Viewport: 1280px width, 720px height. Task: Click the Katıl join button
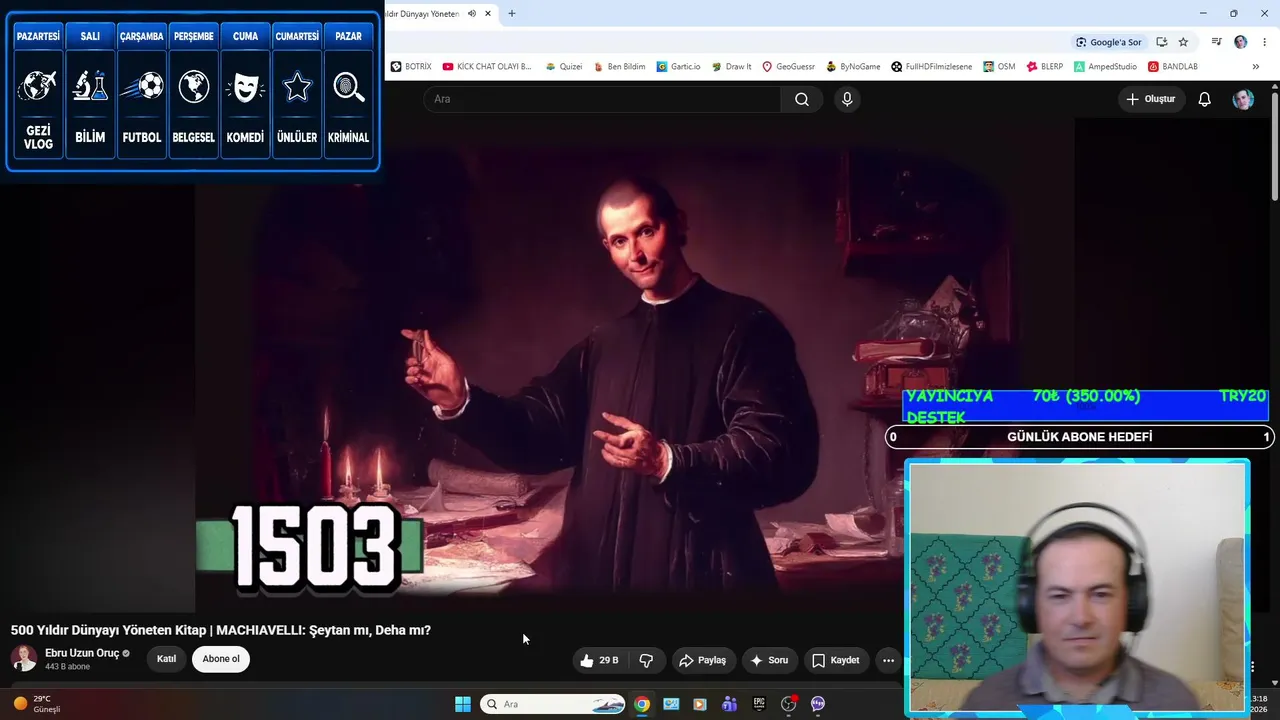click(x=167, y=659)
